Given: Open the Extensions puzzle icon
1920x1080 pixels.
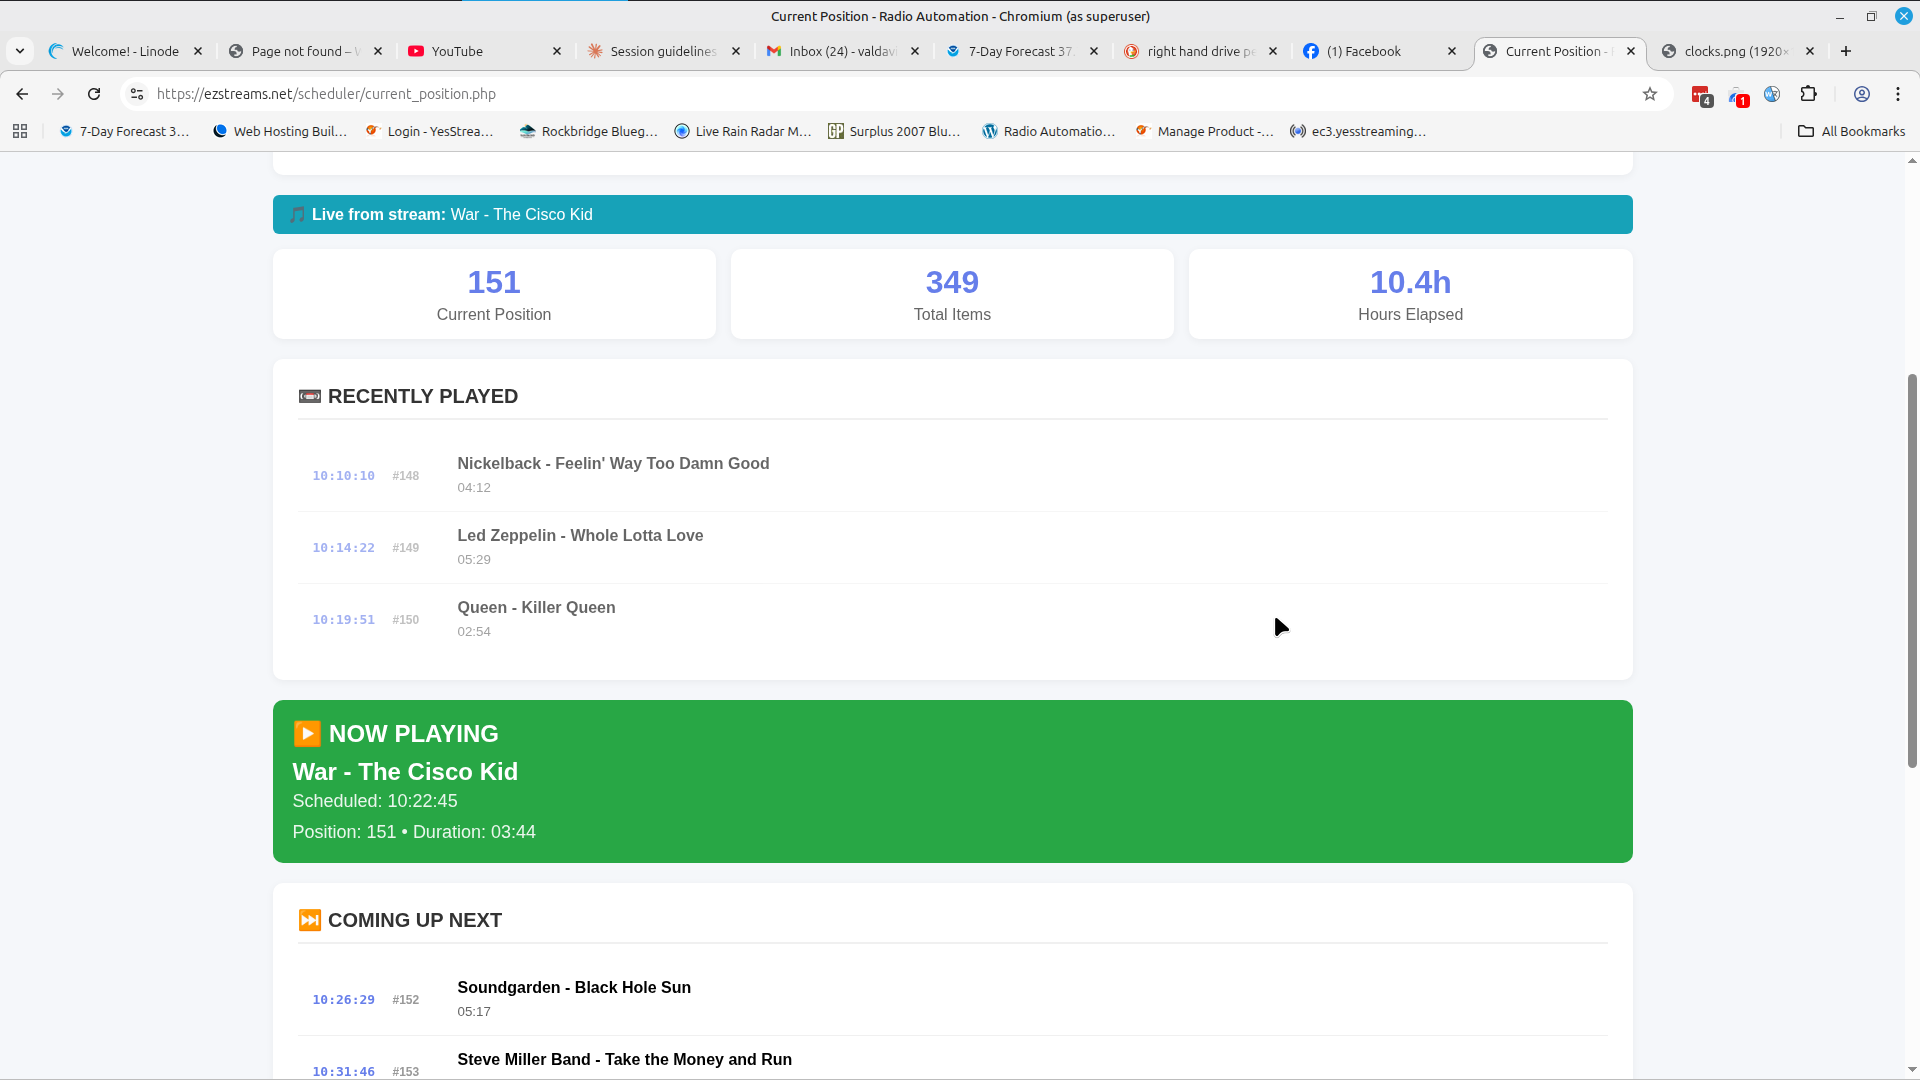Looking at the screenshot, I should click(x=1808, y=94).
